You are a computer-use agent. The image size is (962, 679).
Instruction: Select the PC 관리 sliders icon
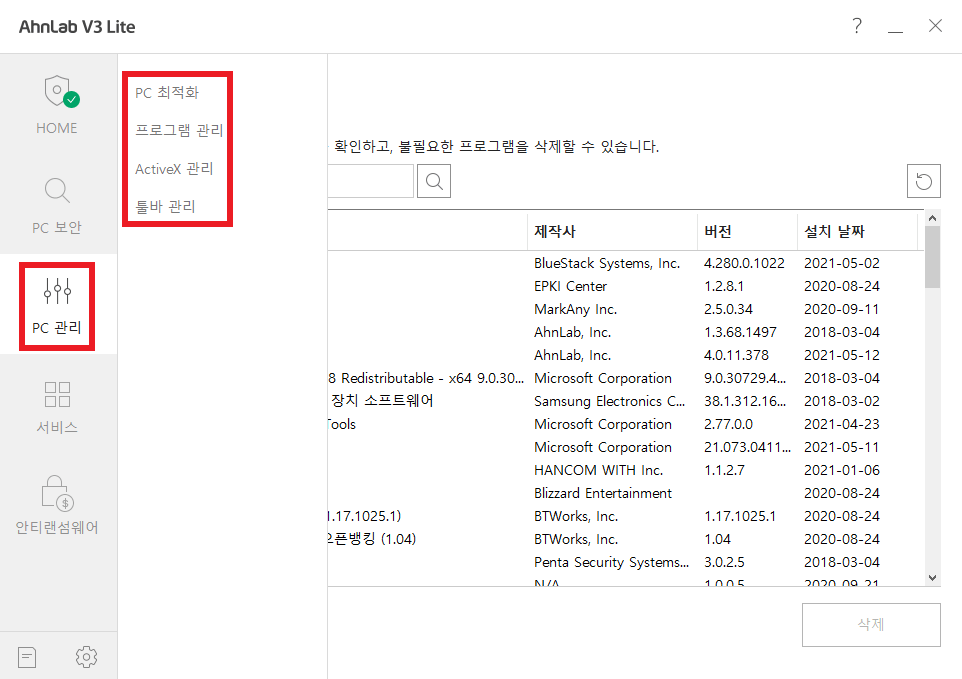(57, 291)
